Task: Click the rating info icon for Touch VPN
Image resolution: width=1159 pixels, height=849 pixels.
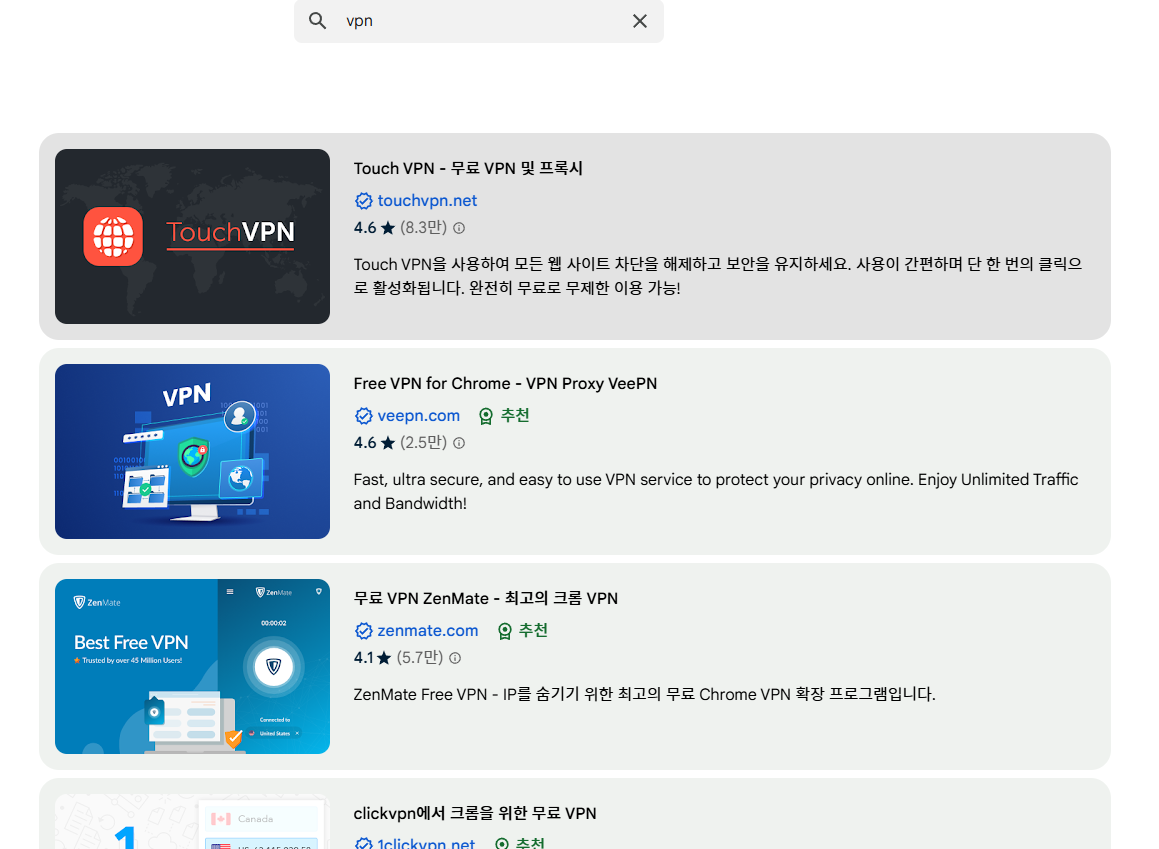Action: [459, 228]
